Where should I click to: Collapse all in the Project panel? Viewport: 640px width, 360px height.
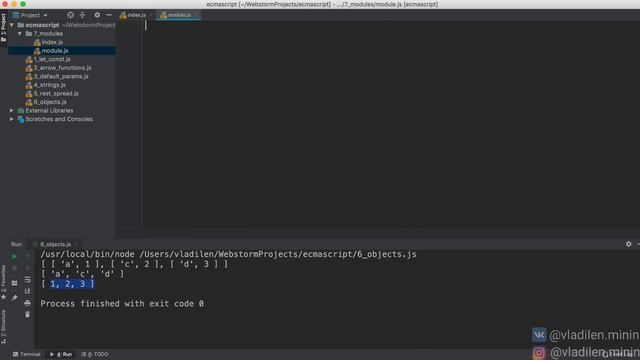tap(82, 15)
